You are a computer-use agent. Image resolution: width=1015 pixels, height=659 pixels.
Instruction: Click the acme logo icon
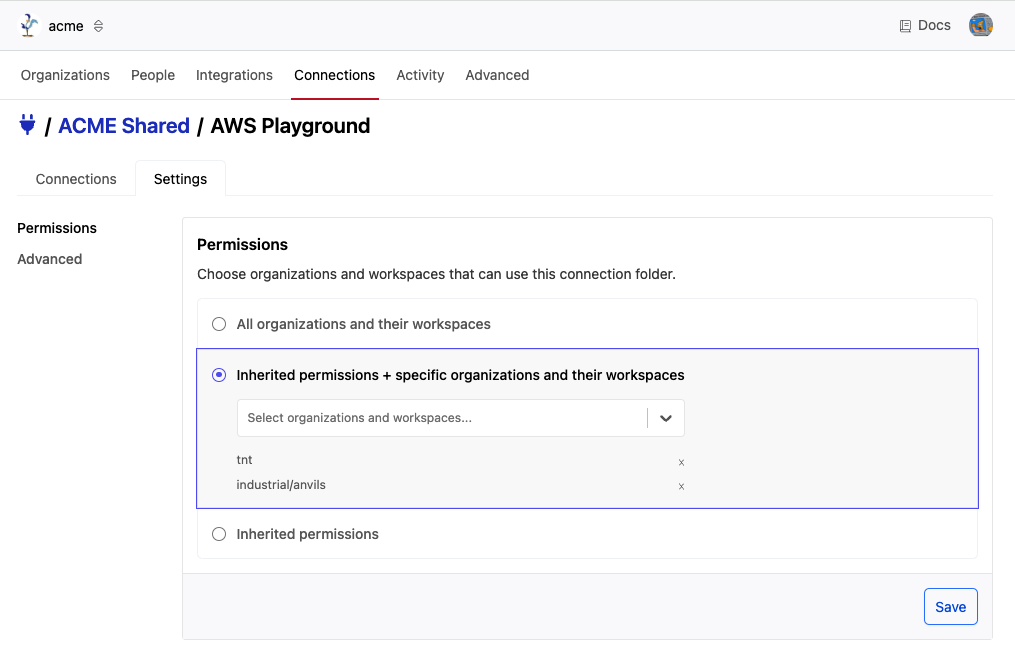[30, 26]
